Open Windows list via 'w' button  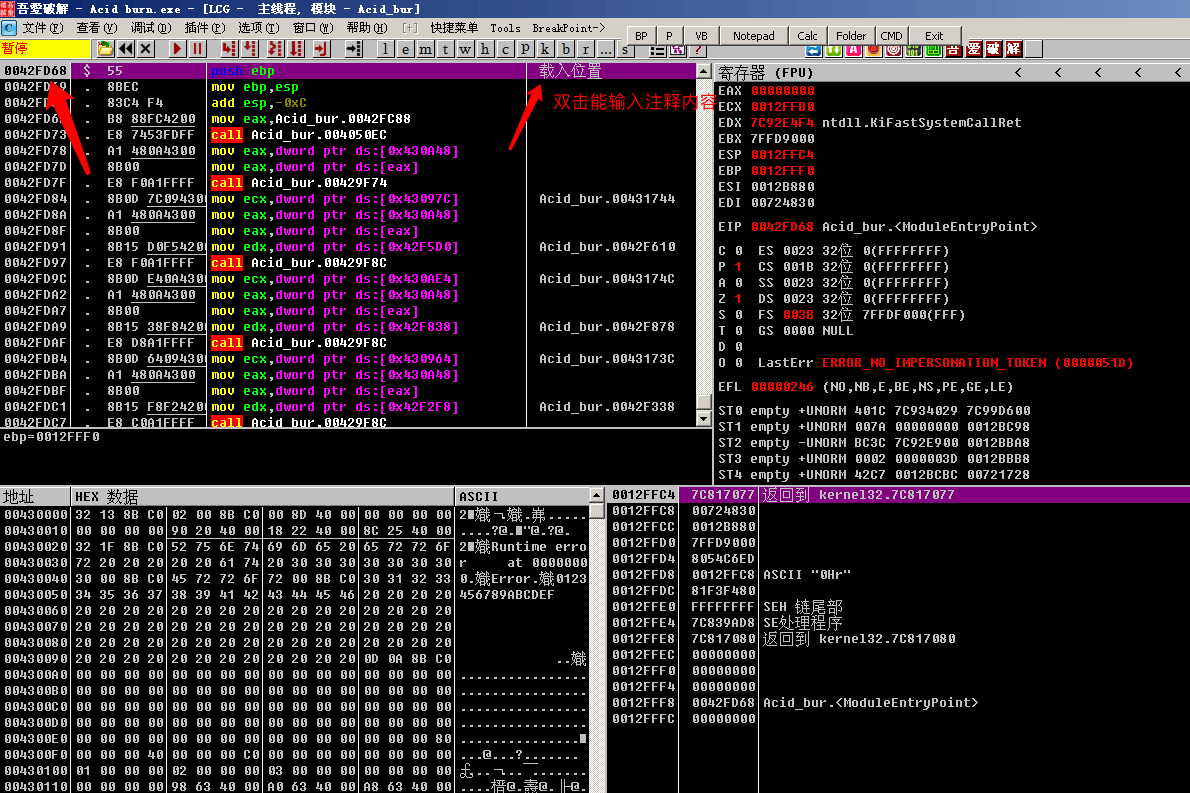(465, 49)
